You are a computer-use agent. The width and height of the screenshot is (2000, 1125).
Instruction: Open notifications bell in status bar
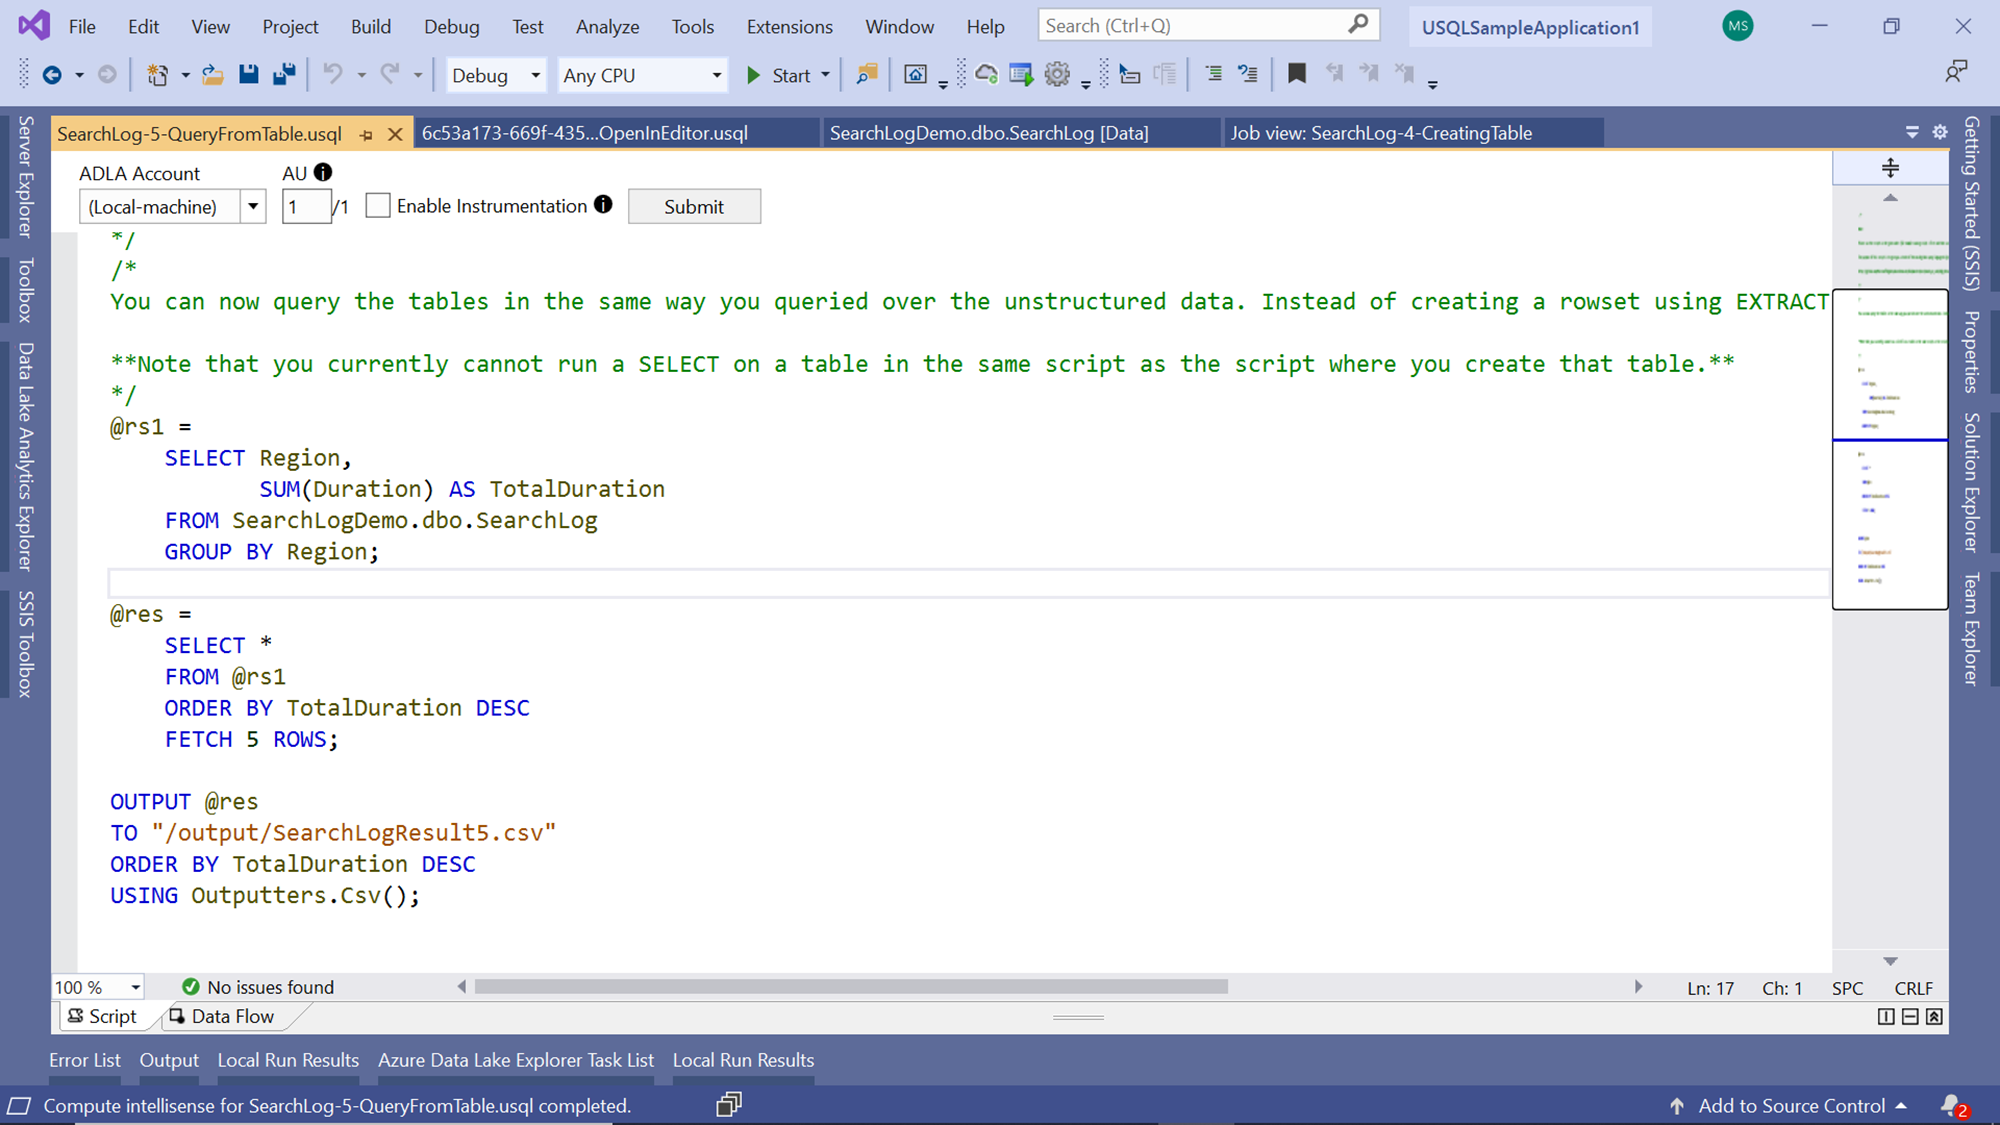1951,1105
